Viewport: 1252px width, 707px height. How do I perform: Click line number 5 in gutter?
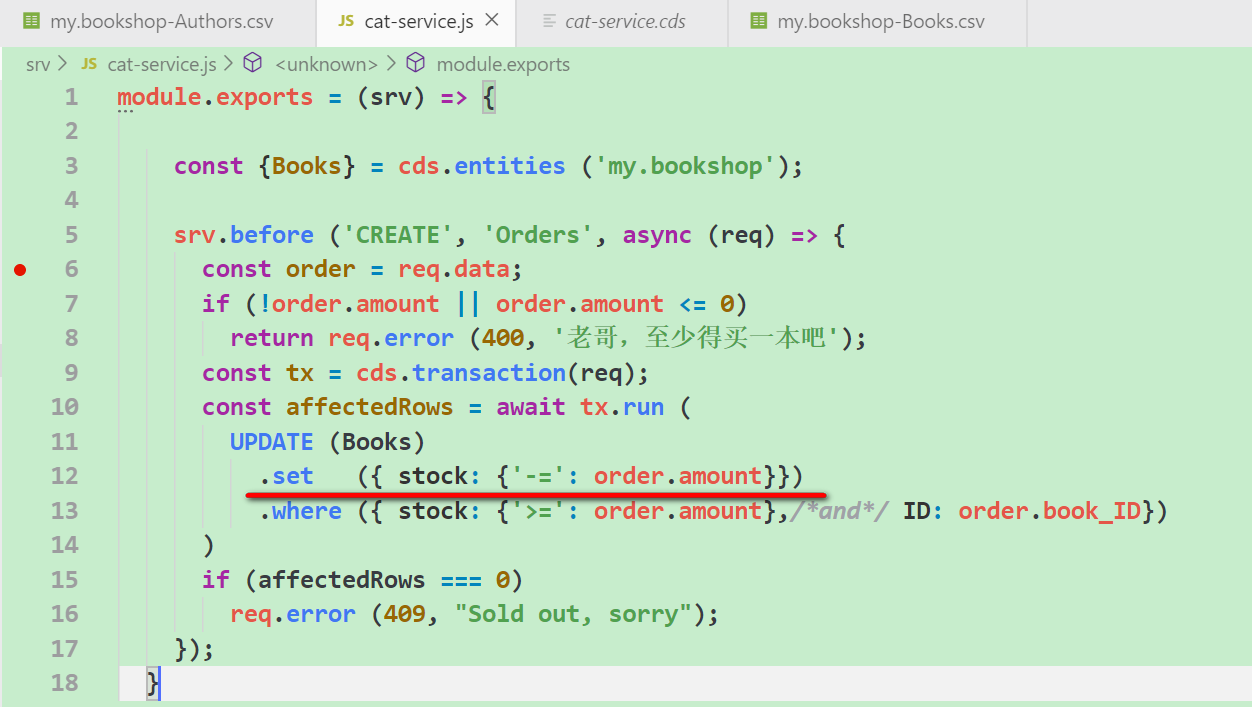[x=70, y=235]
